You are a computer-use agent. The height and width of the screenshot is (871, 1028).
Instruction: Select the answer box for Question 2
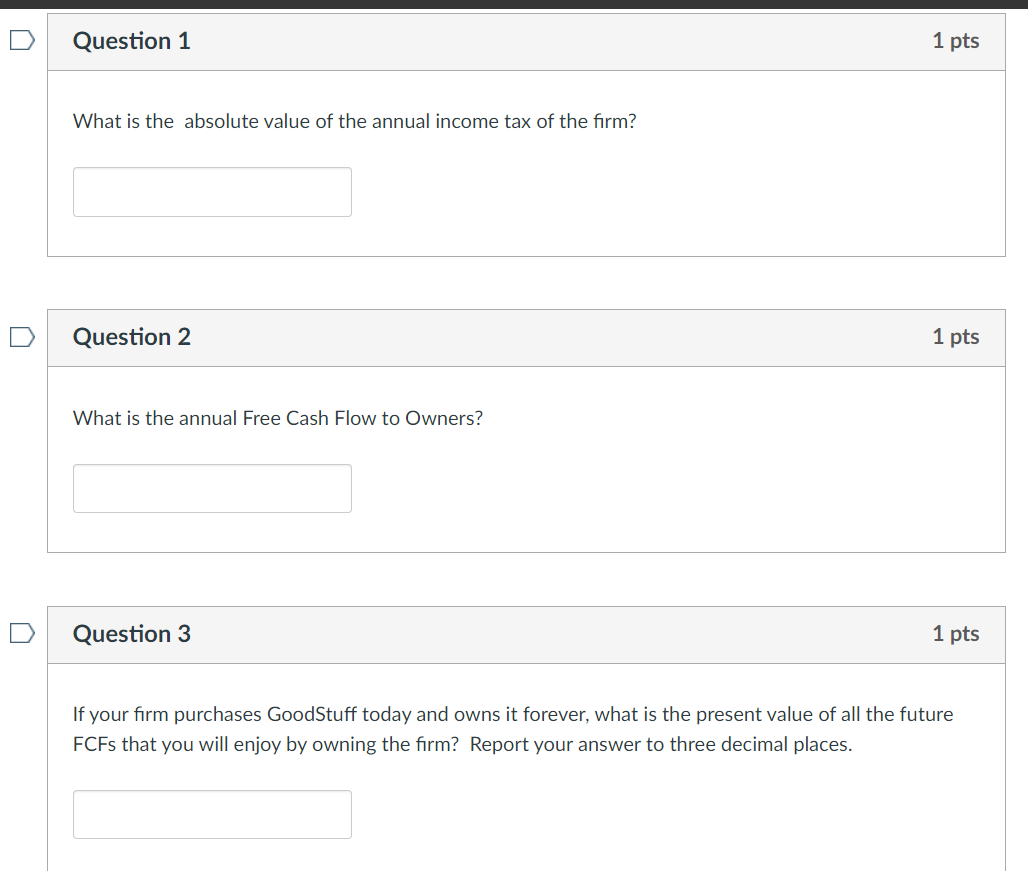(x=212, y=488)
